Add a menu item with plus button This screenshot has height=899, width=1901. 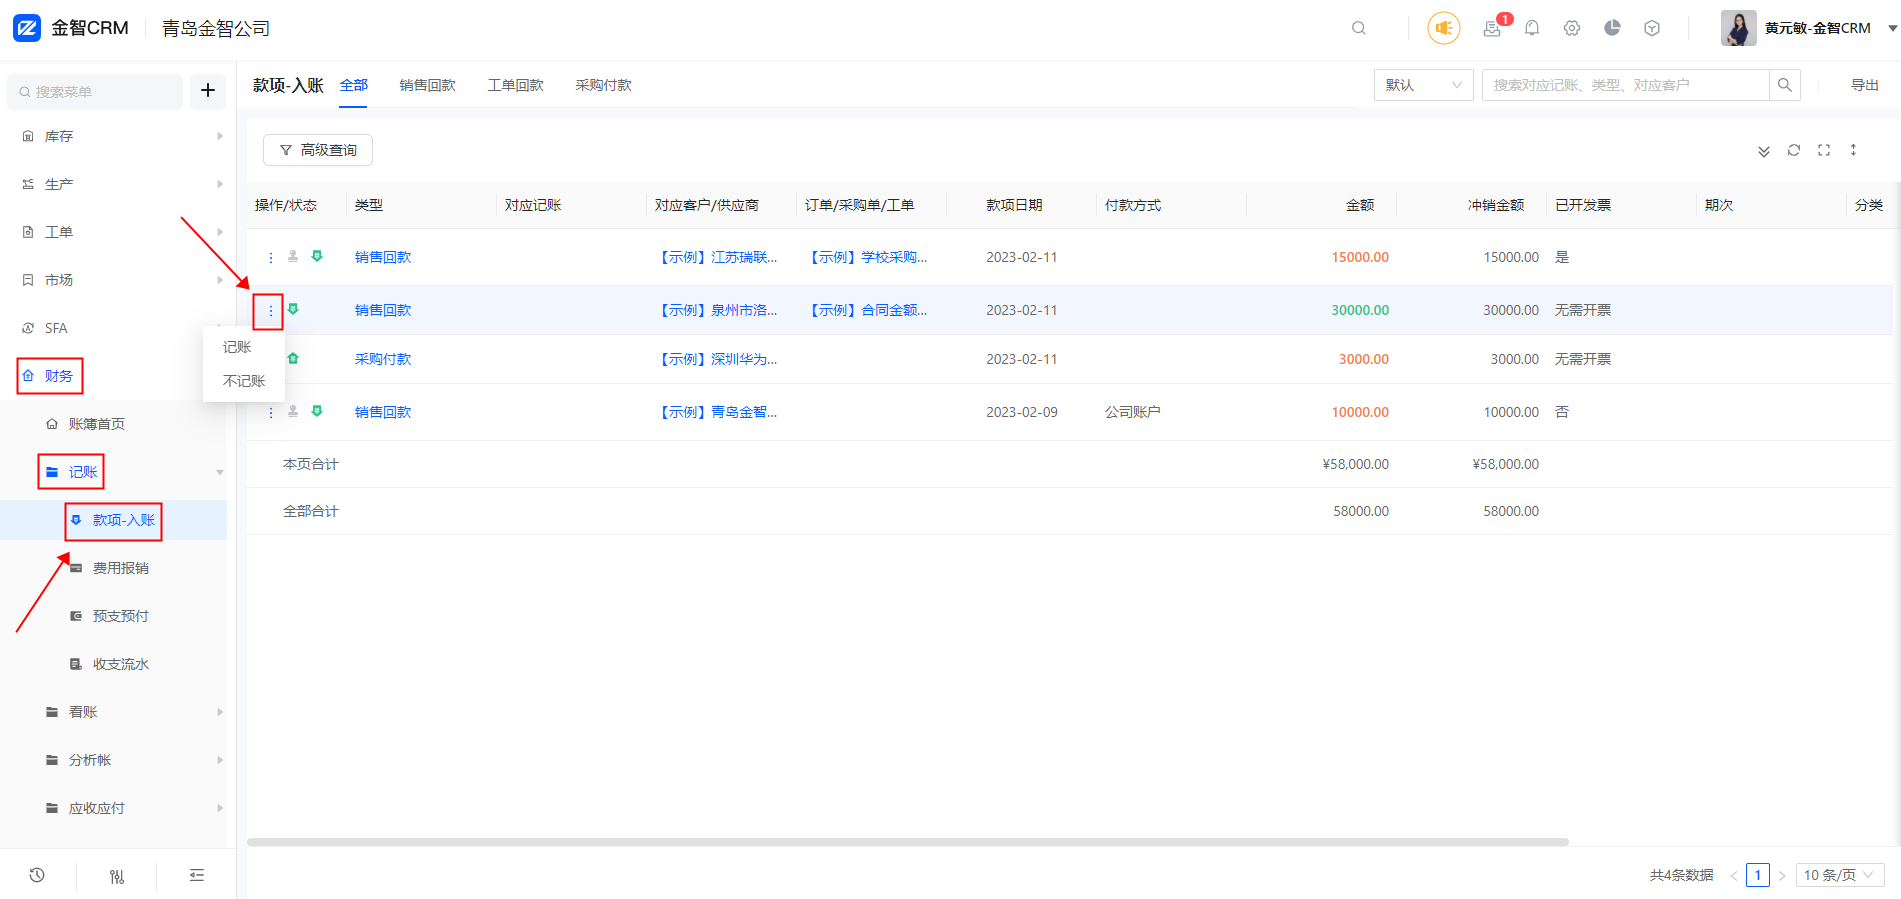coord(208,91)
